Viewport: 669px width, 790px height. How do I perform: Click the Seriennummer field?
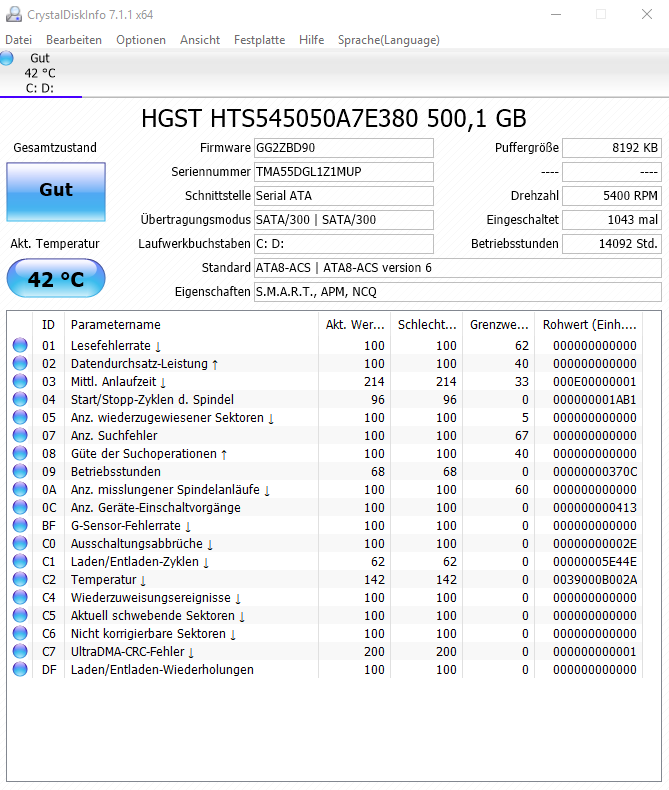344,172
